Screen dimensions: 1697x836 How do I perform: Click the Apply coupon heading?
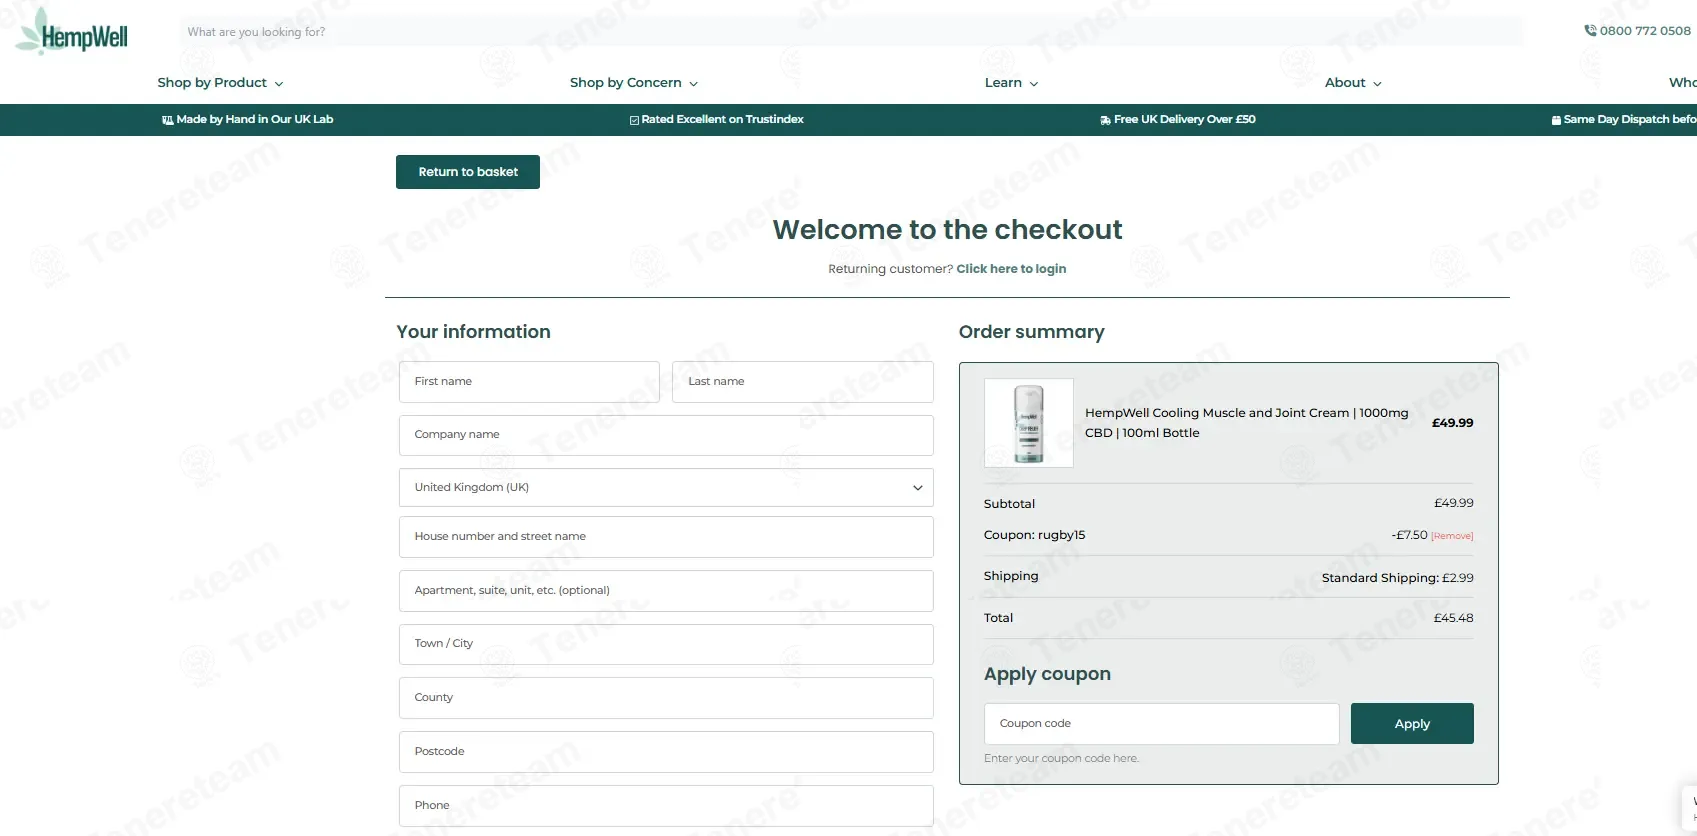pos(1047,675)
